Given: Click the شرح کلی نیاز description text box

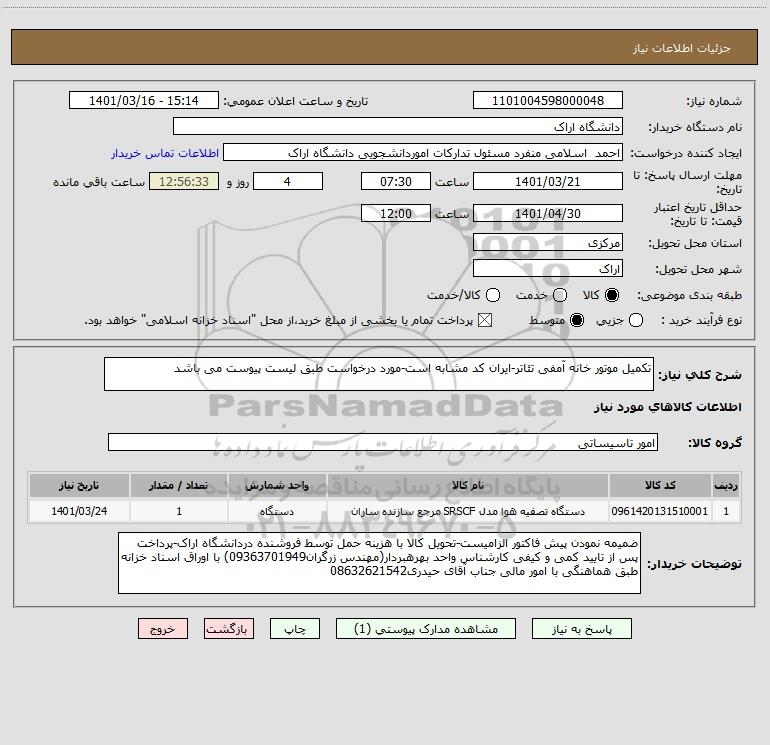Looking at the screenshot, I should [379, 375].
